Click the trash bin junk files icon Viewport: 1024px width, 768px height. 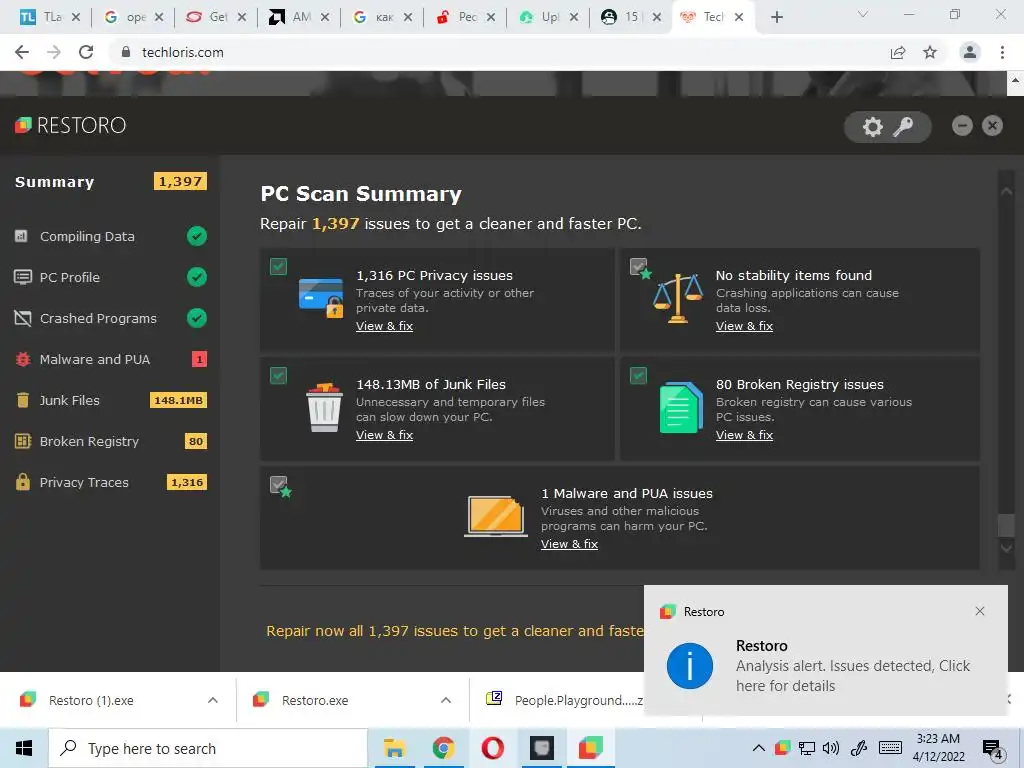click(325, 407)
